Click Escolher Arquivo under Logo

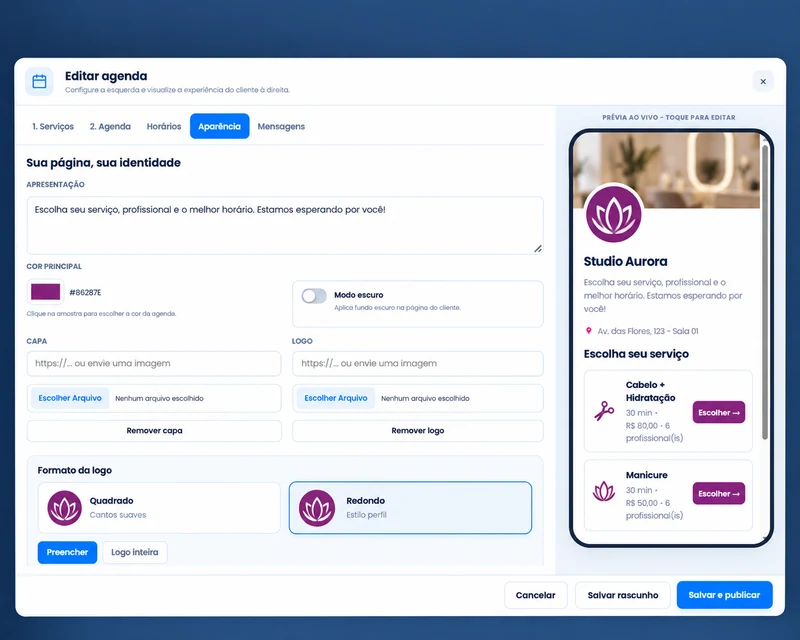pos(336,398)
